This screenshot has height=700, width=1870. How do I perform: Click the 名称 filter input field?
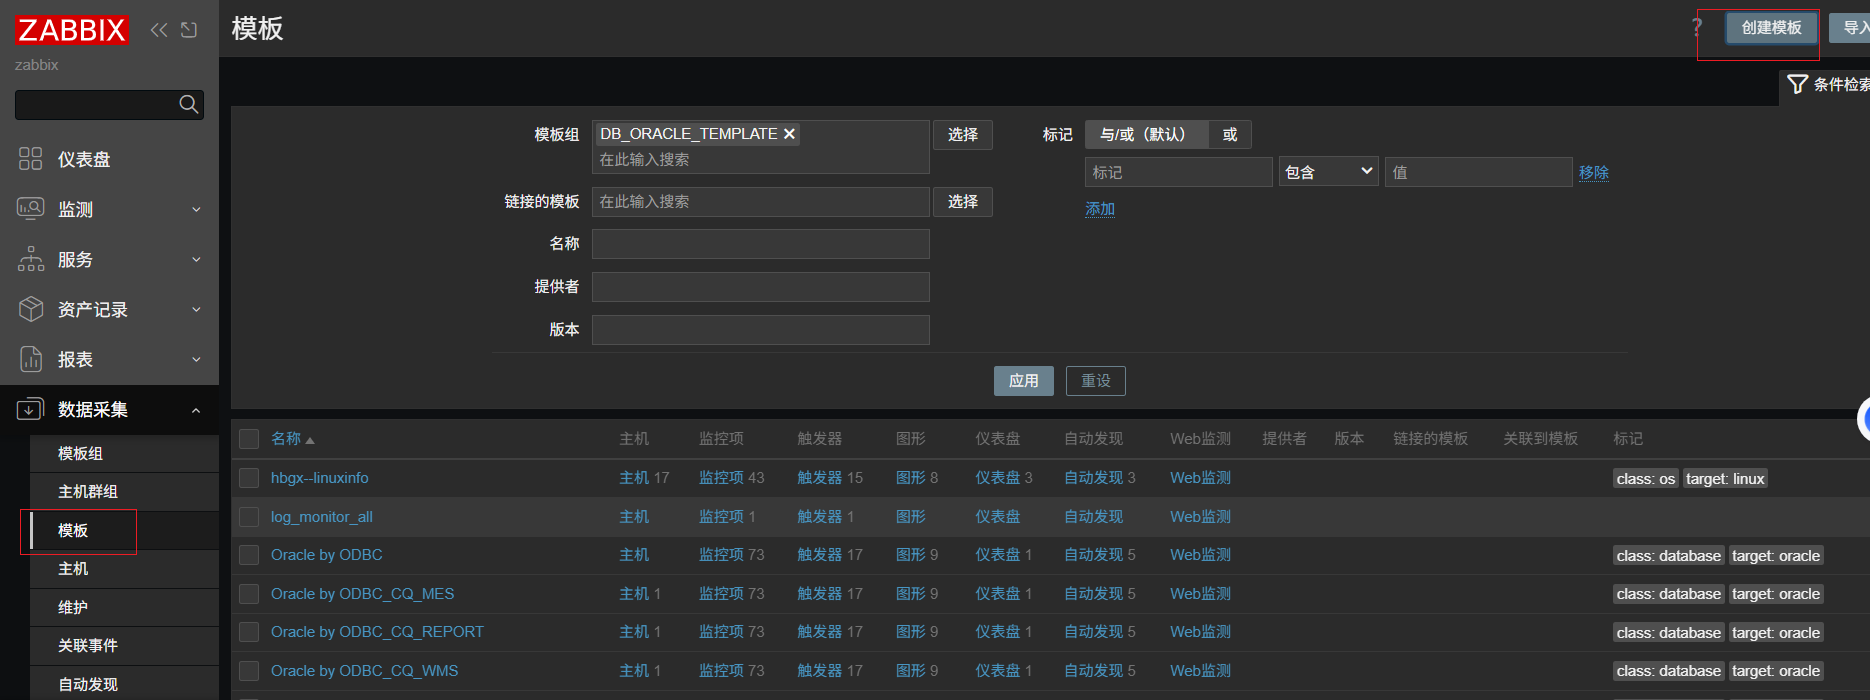coord(761,244)
